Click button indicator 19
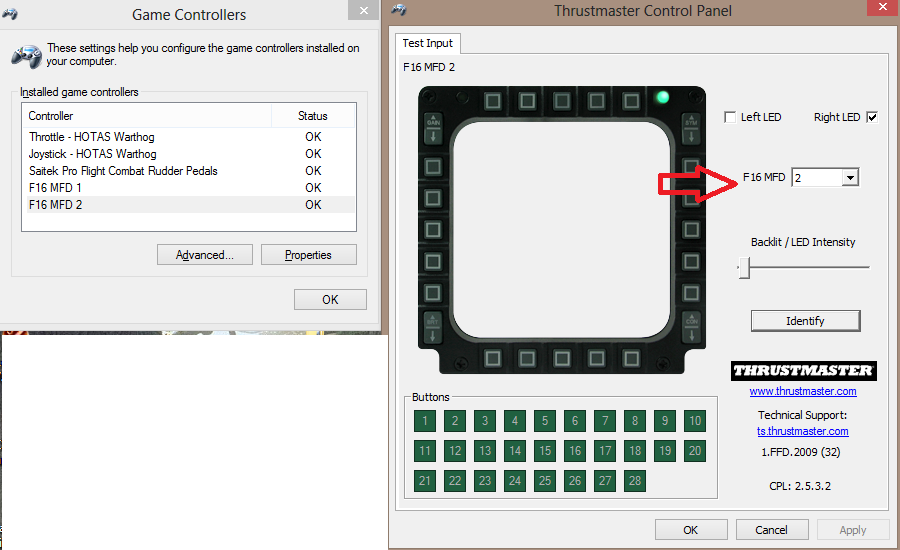 (x=665, y=451)
